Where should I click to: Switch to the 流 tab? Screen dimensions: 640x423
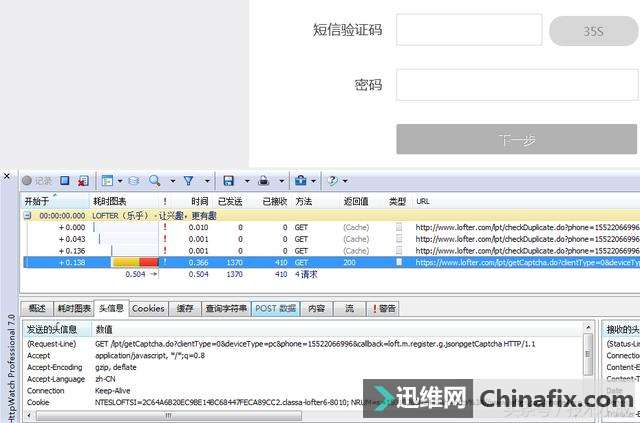coord(349,308)
